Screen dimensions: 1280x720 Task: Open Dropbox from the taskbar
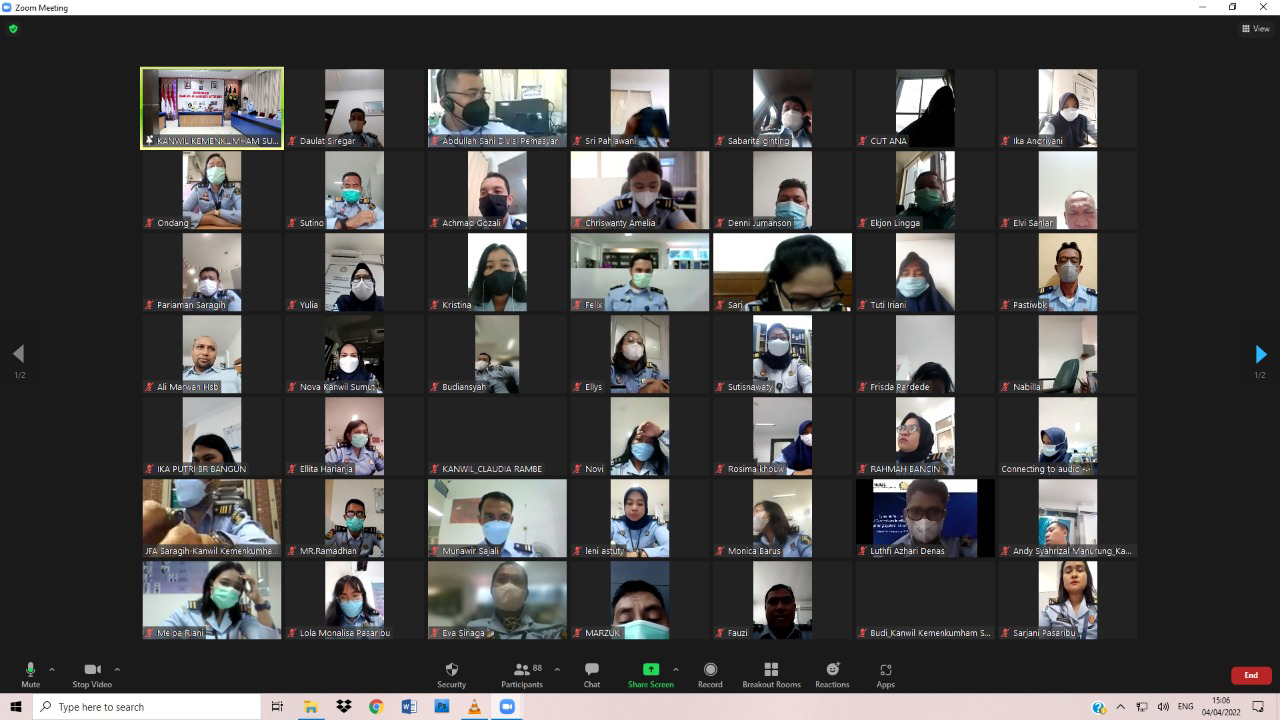click(x=344, y=707)
